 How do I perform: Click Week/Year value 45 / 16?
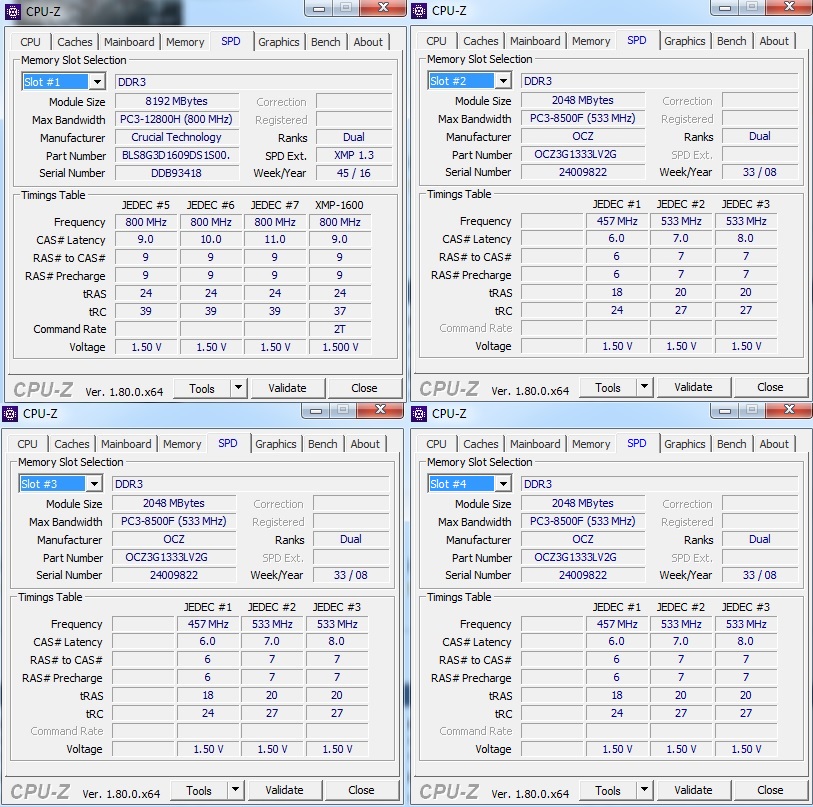(354, 173)
